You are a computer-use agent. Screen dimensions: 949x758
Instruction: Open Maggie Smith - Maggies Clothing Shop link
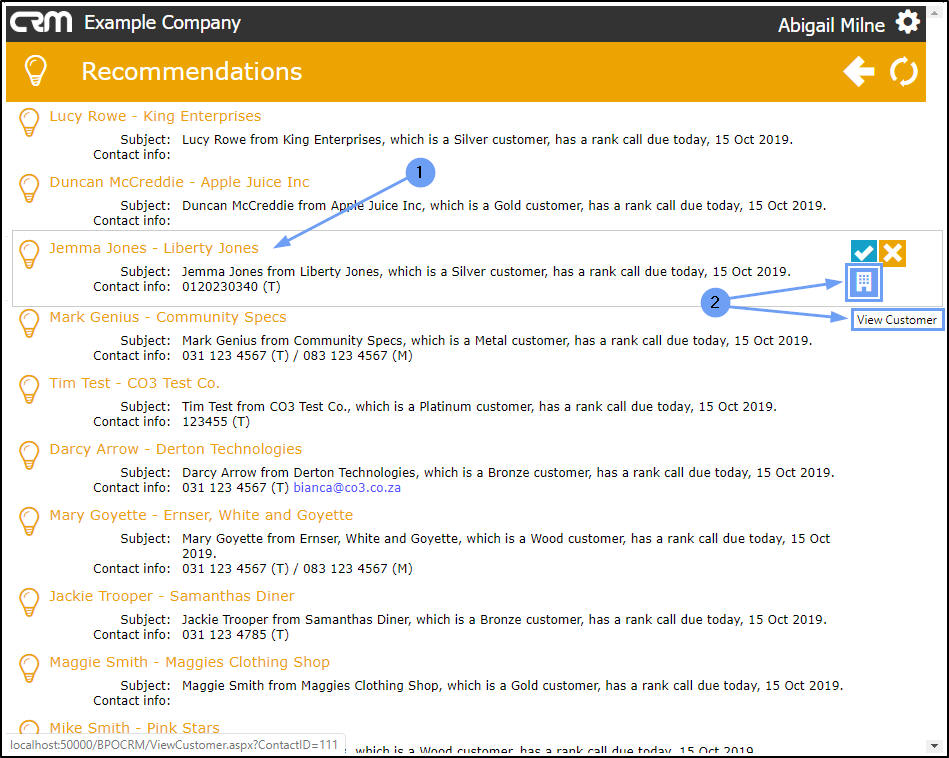189,662
